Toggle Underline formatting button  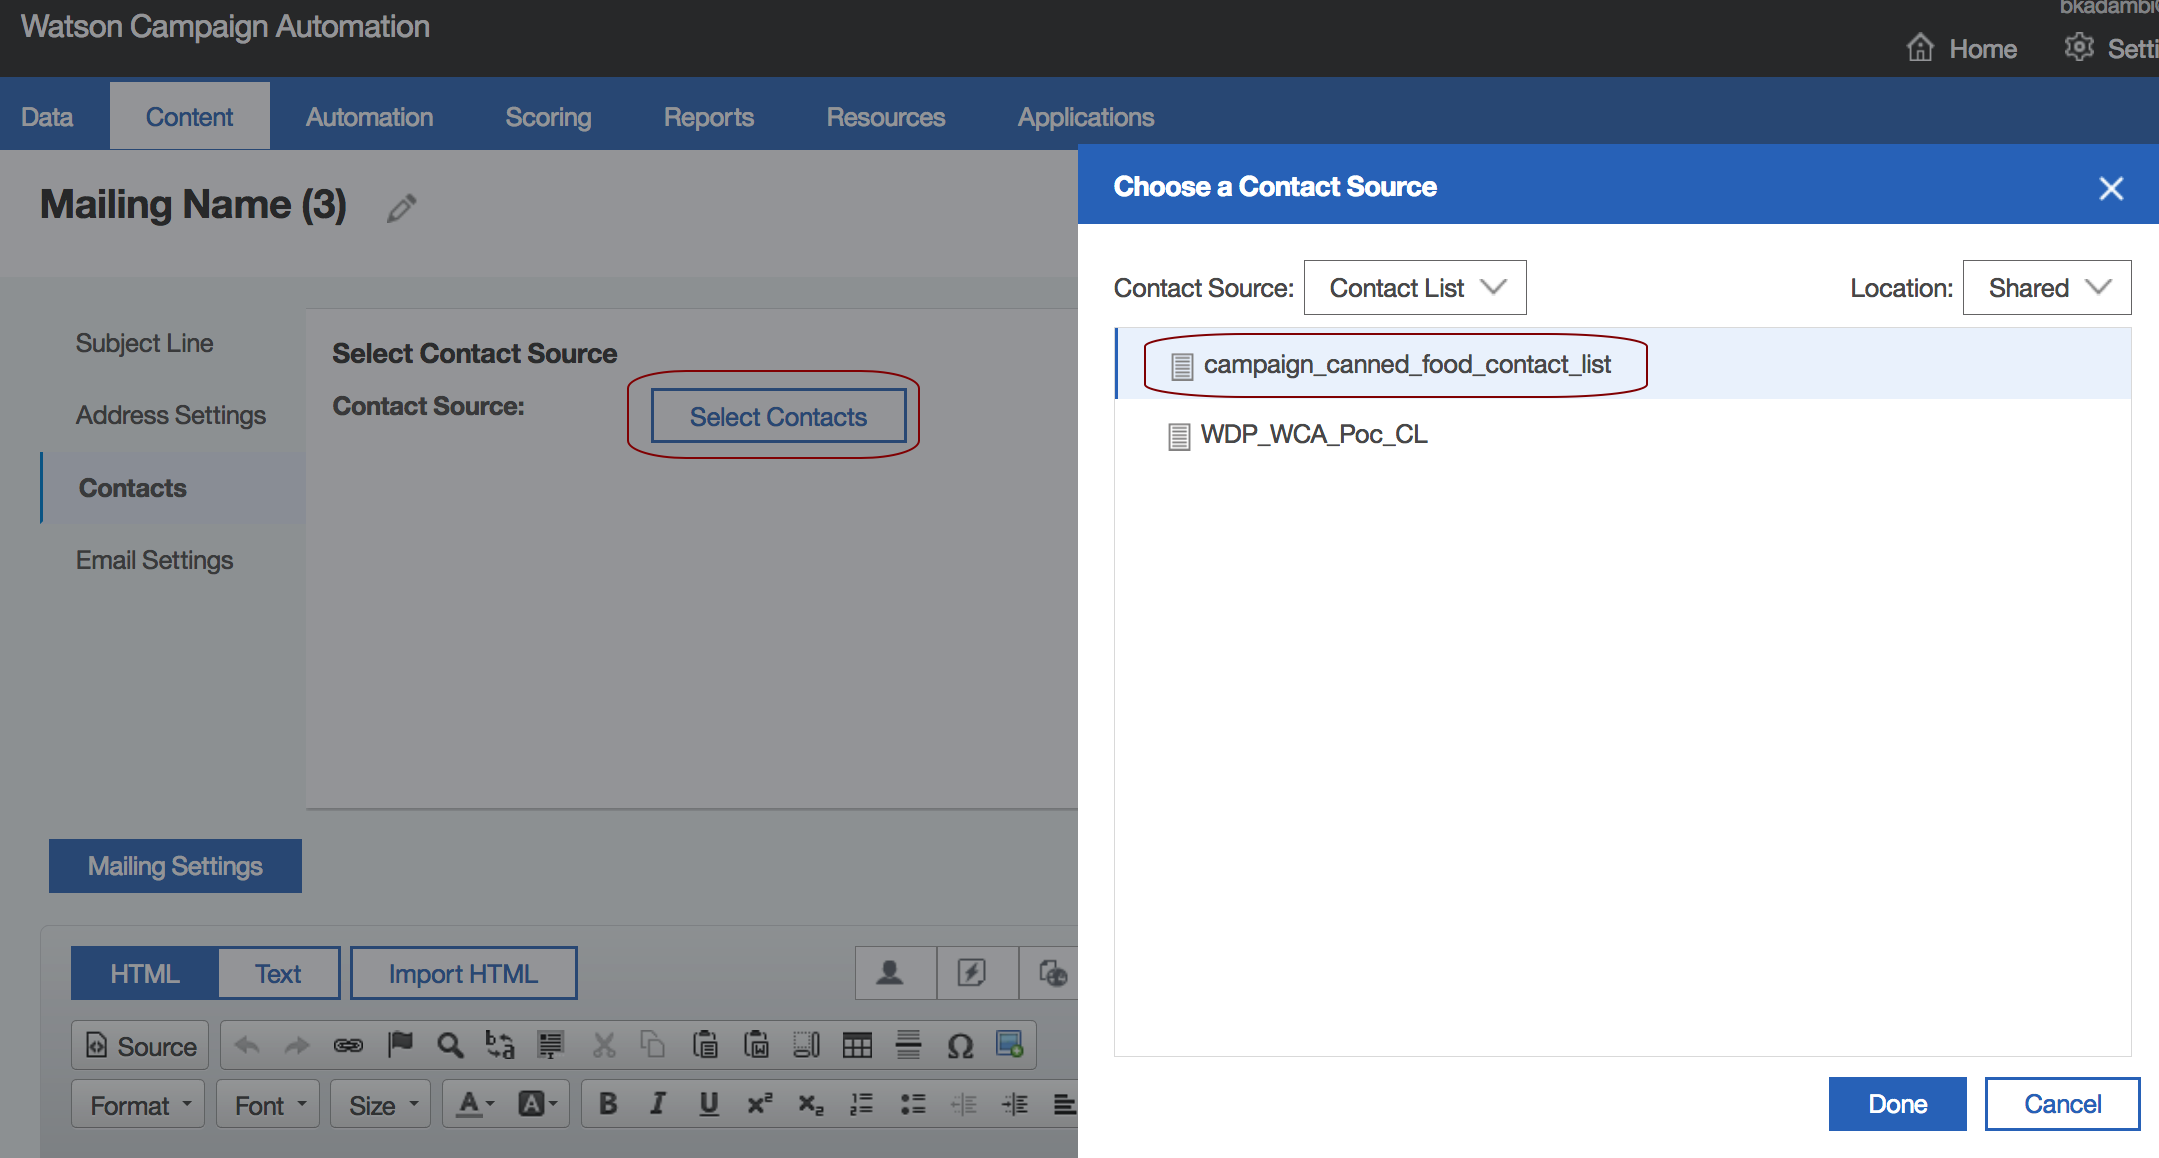tap(709, 1104)
